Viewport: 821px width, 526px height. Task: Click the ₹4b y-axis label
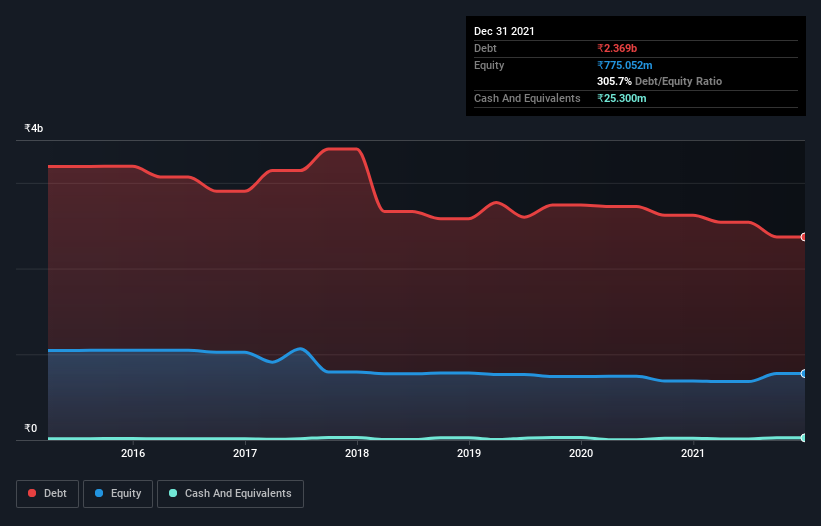pyautogui.click(x=34, y=128)
